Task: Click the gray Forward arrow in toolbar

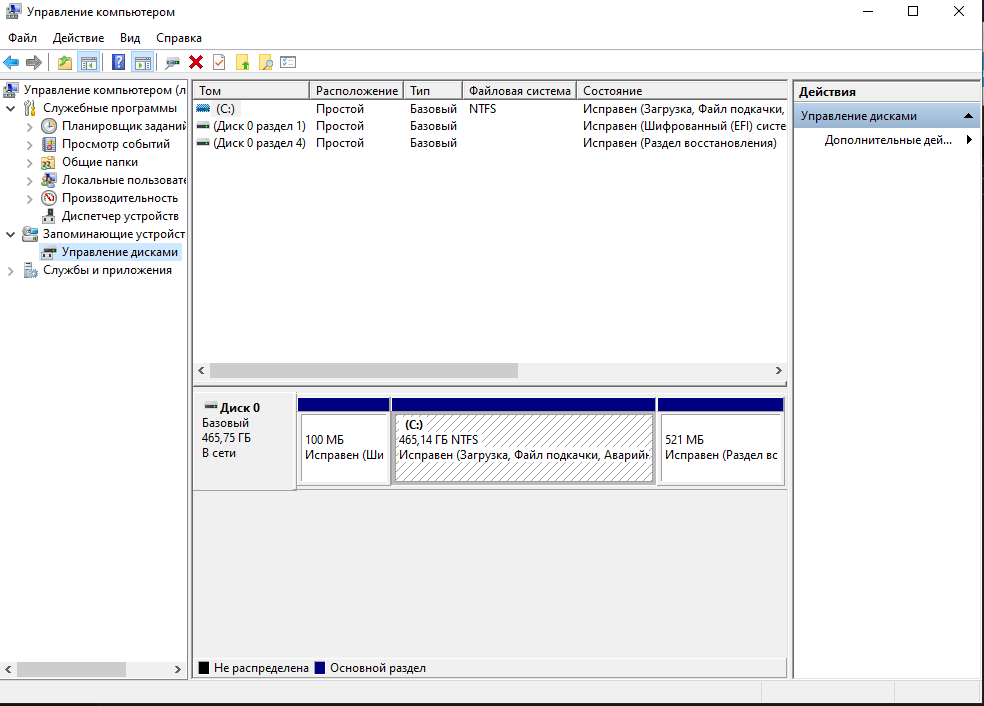Action: tap(34, 62)
